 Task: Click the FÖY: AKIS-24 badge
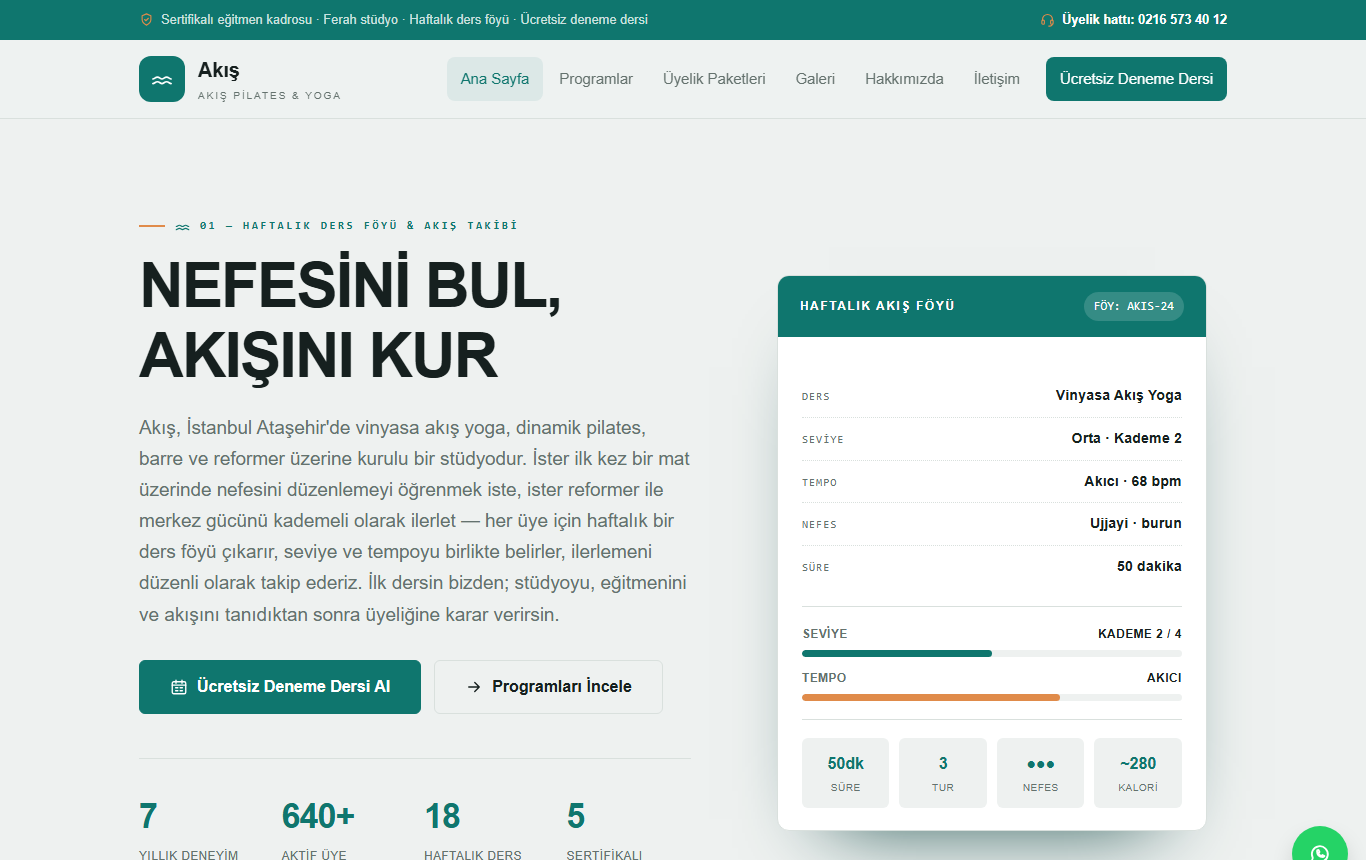[x=1134, y=306]
